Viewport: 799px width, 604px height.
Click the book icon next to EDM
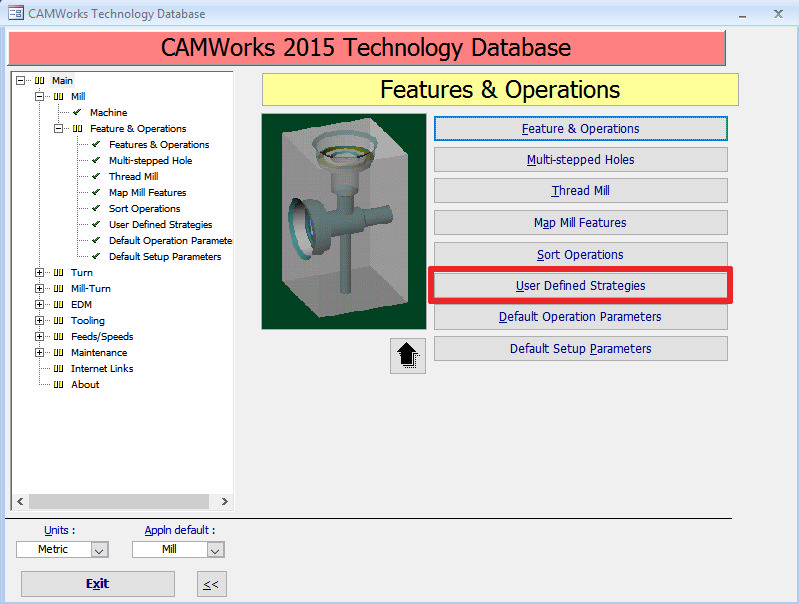pyautogui.click(x=58, y=305)
